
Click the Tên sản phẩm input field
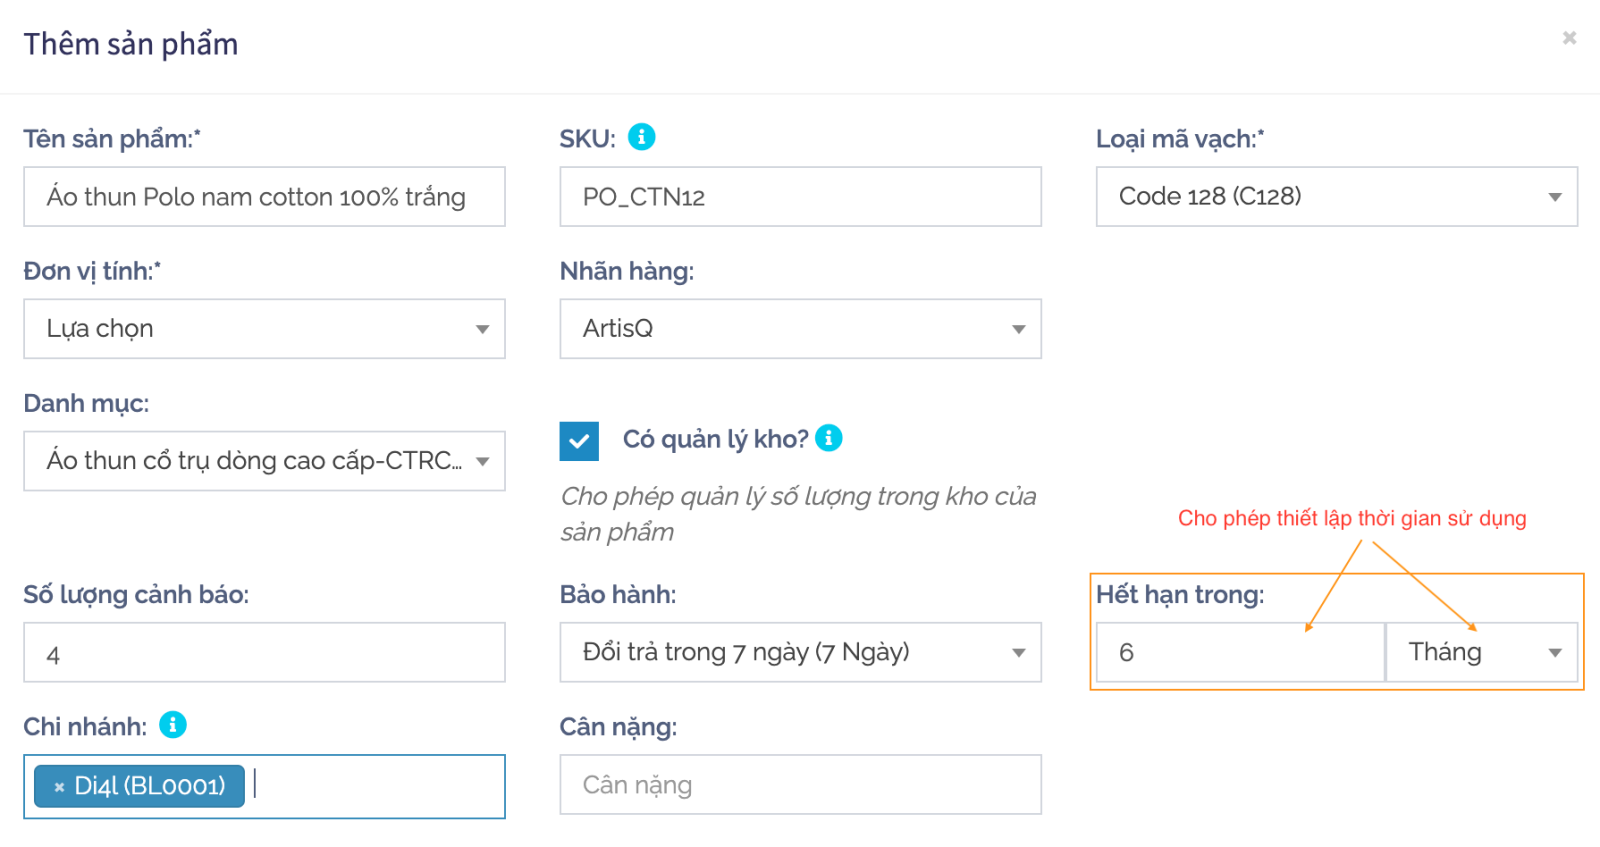coord(264,197)
